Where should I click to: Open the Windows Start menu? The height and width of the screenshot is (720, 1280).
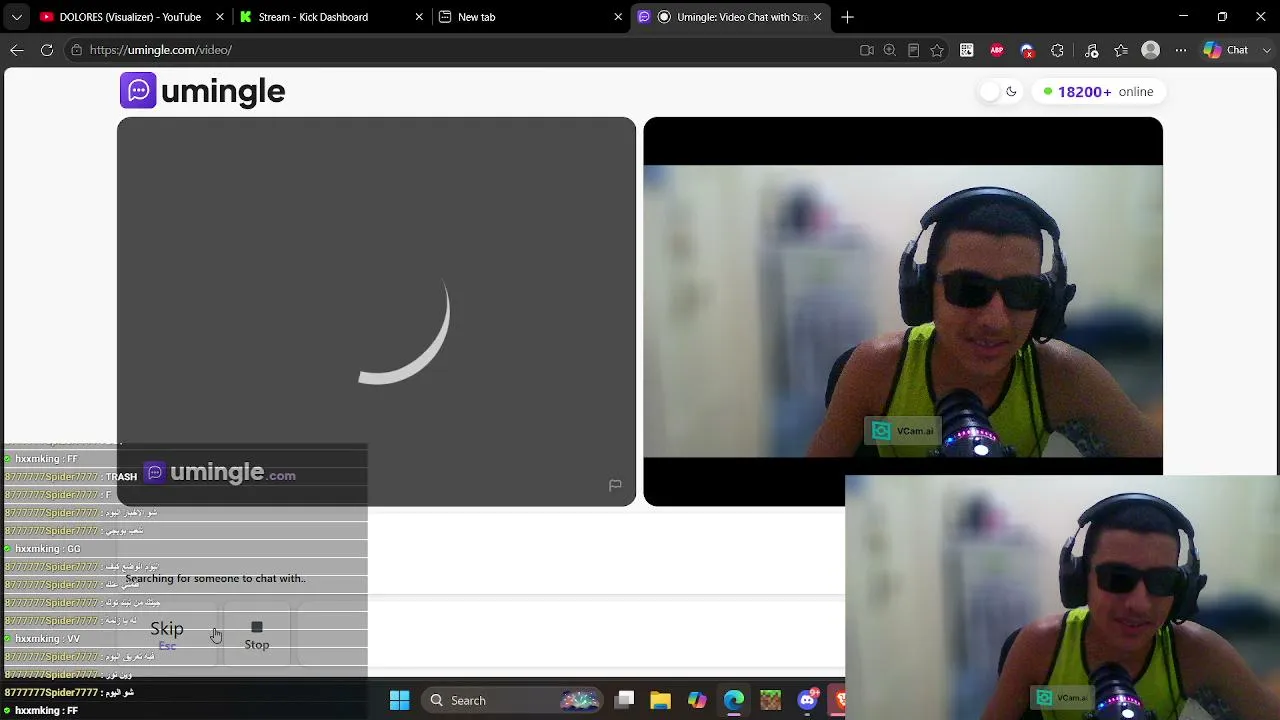coord(399,700)
